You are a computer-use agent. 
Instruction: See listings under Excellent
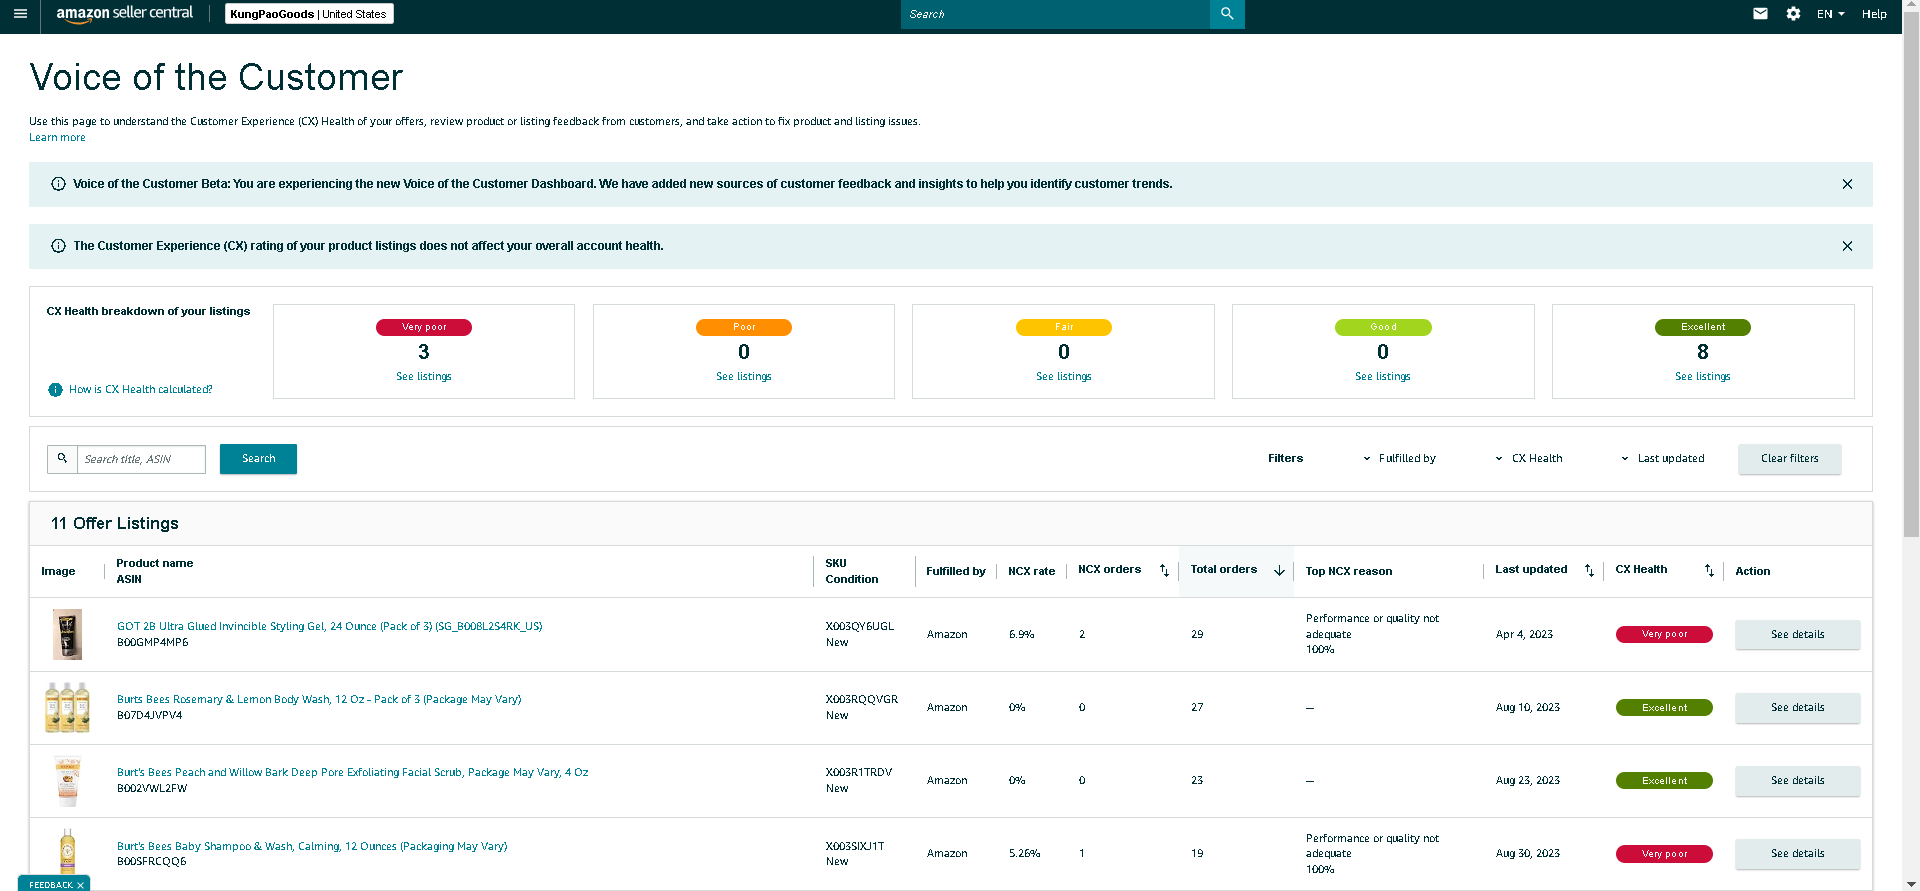(1703, 377)
